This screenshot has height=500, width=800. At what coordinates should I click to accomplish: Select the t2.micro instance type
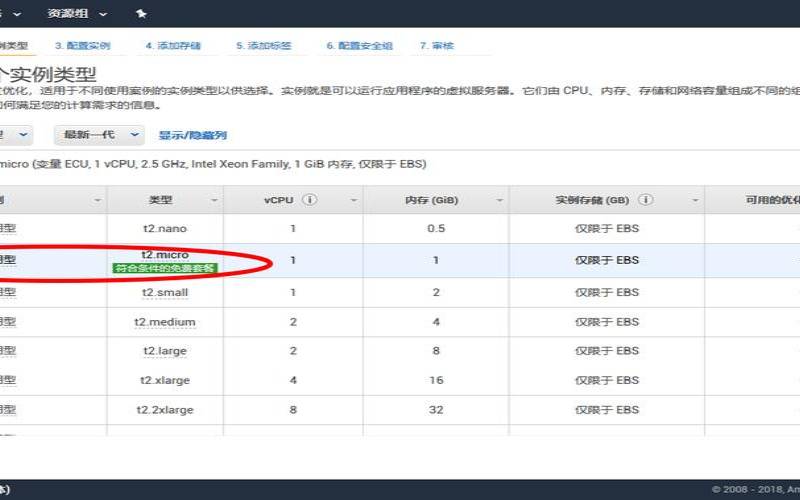(165, 254)
